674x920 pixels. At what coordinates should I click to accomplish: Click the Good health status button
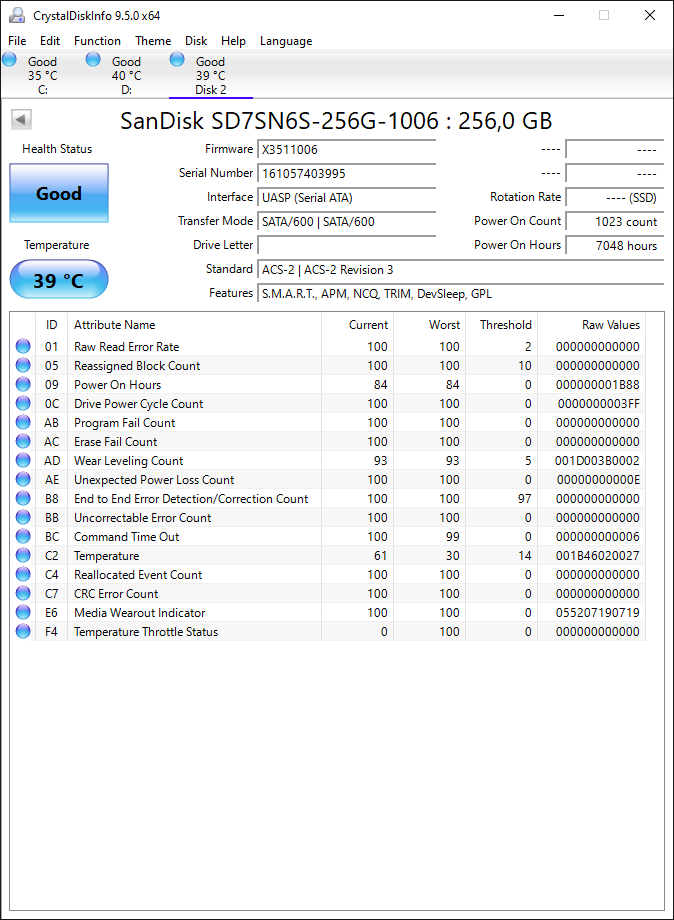pyautogui.click(x=59, y=193)
